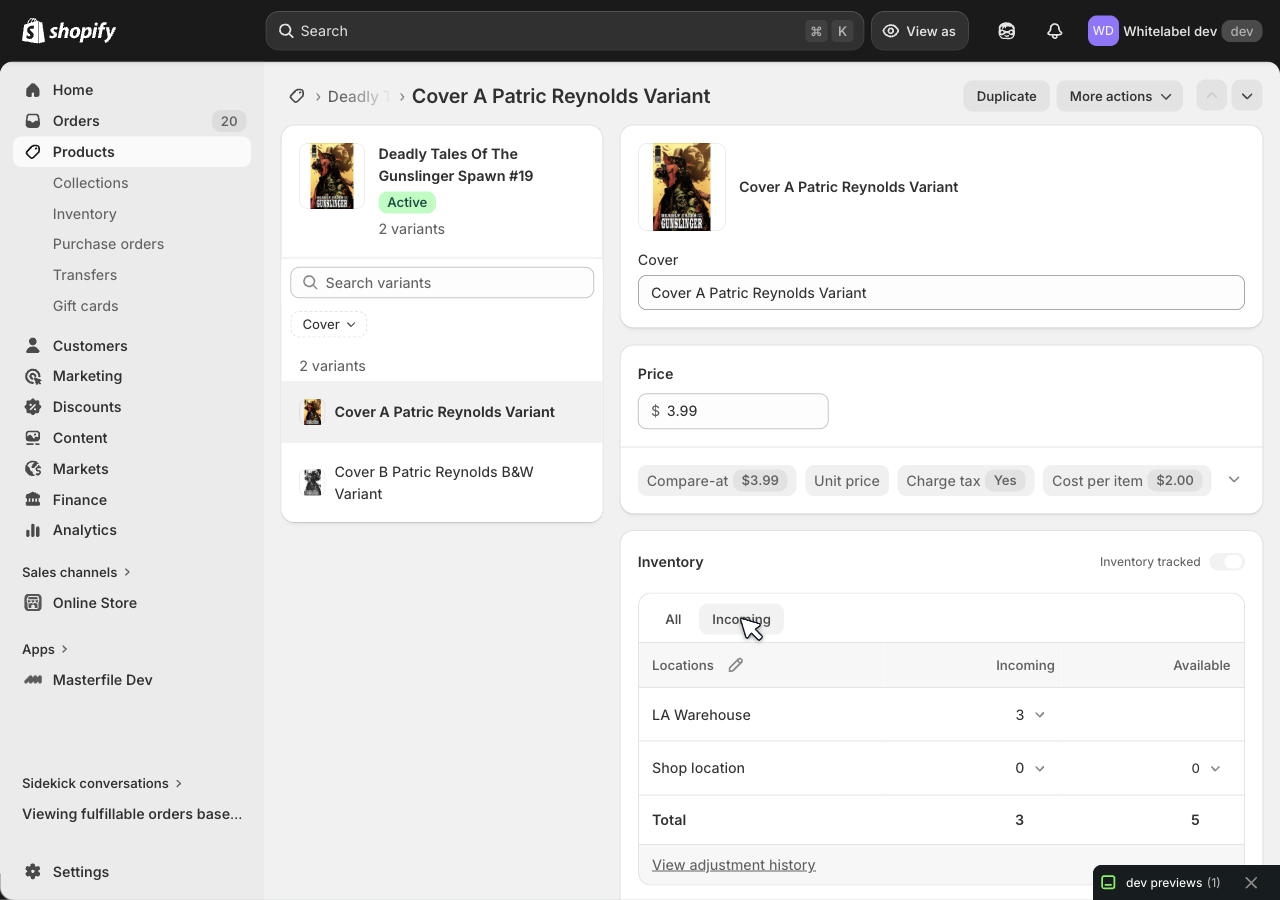The image size is (1280, 900).
Task: Click the Analytics bar chart icon
Action: click(33, 530)
